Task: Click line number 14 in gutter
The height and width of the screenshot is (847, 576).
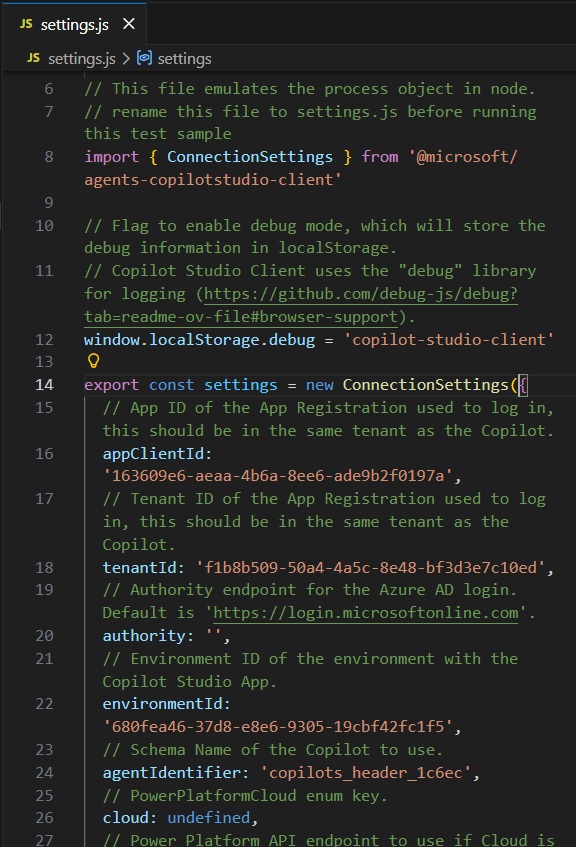Action: pos(44,385)
